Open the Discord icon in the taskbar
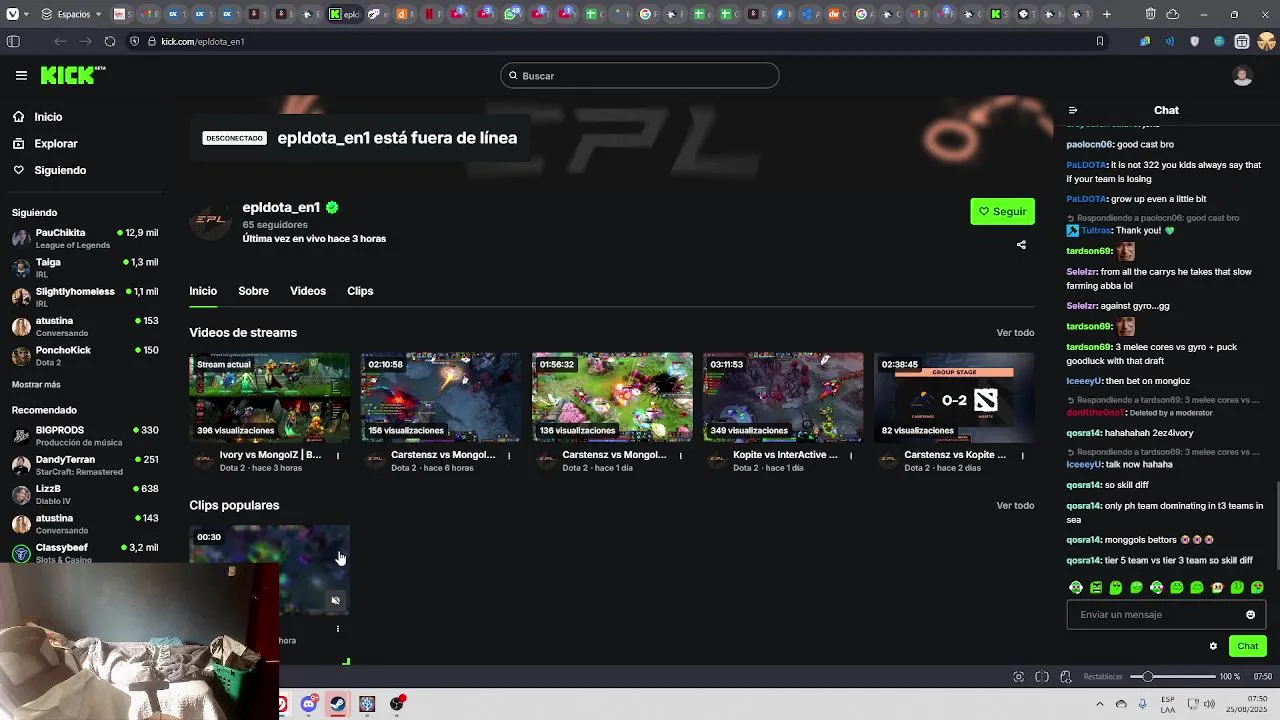Viewport: 1280px width, 720px height. click(x=309, y=704)
